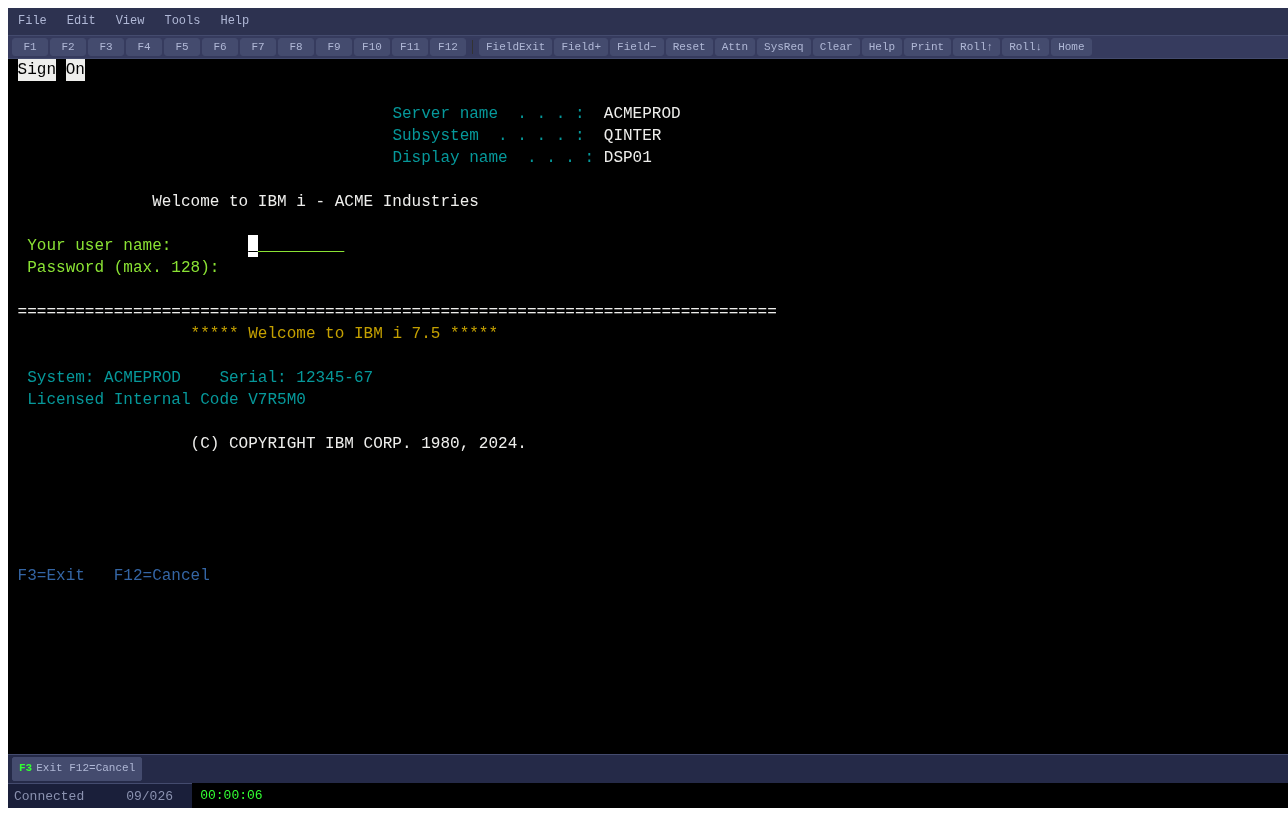Click the F4 toolbar key
Image resolution: width=1288 pixels, height=816 pixels.
[144, 47]
